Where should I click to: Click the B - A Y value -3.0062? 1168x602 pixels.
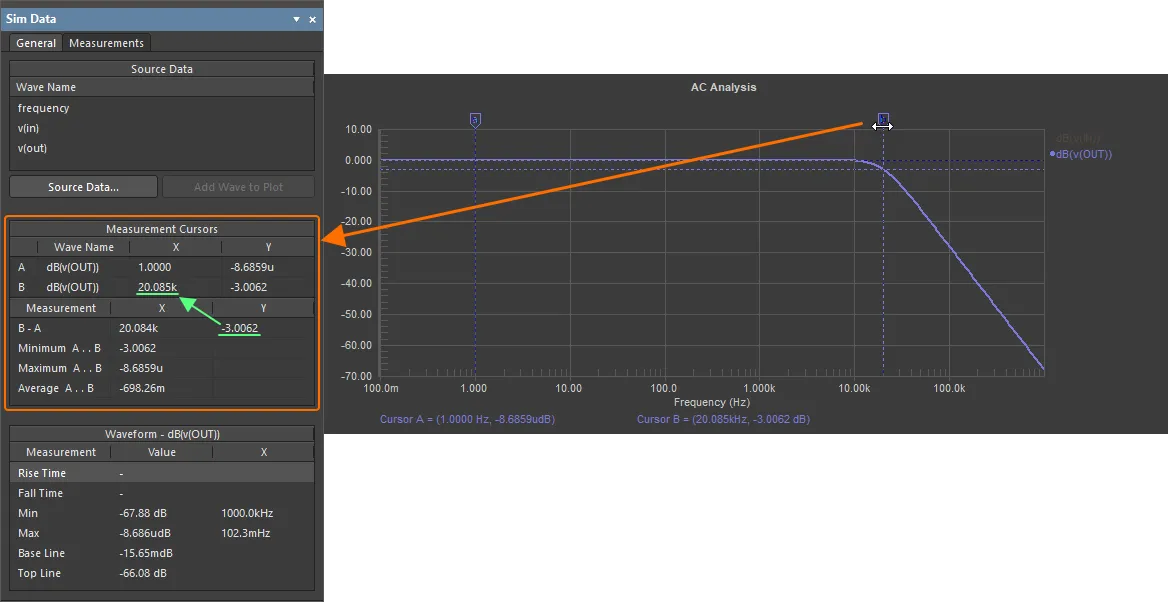pyautogui.click(x=240, y=328)
